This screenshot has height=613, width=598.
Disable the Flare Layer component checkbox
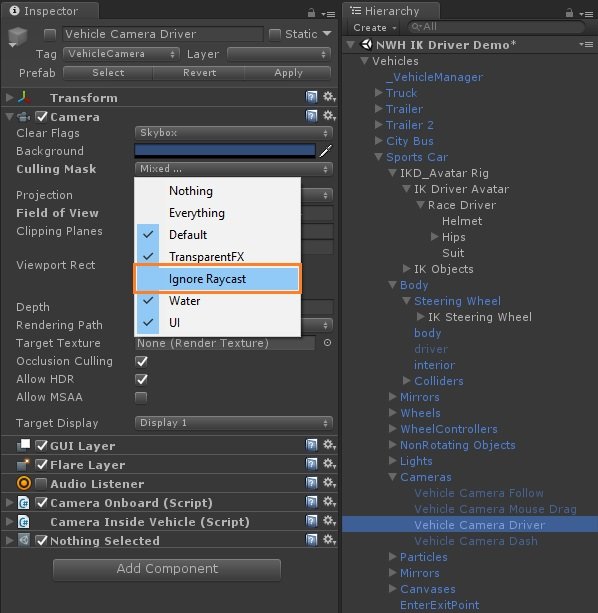(41, 464)
